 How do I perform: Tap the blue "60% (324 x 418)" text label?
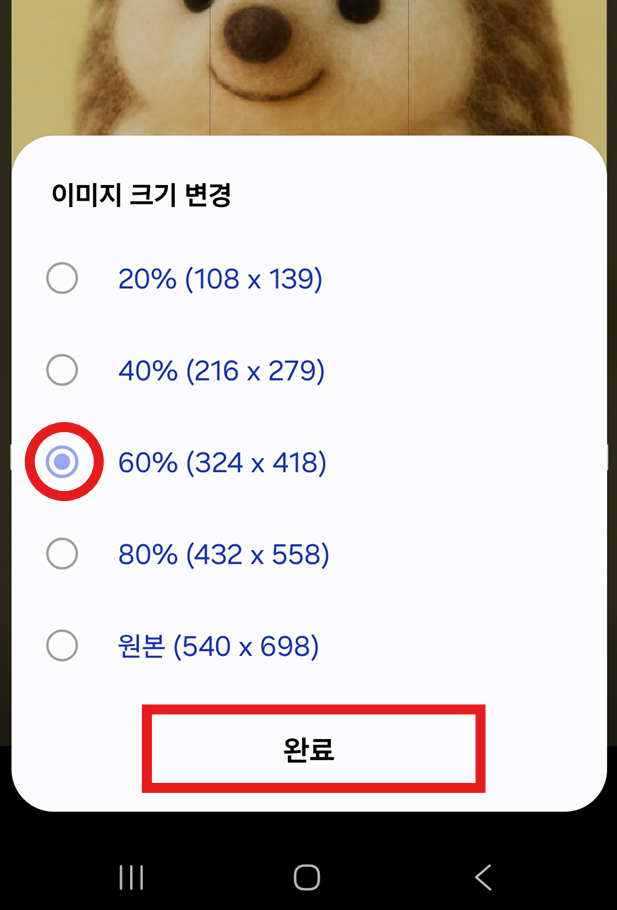[x=221, y=462]
